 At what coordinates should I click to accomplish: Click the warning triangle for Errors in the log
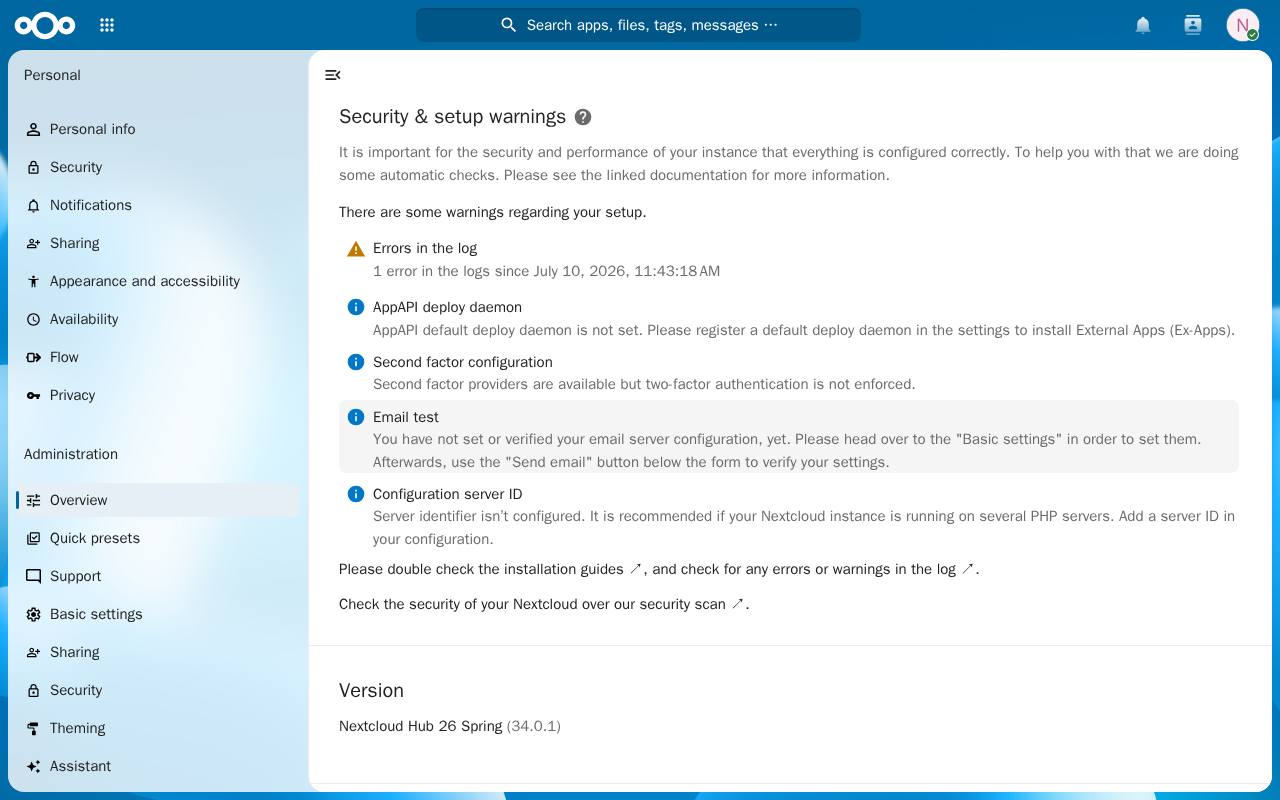(x=356, y=249)
